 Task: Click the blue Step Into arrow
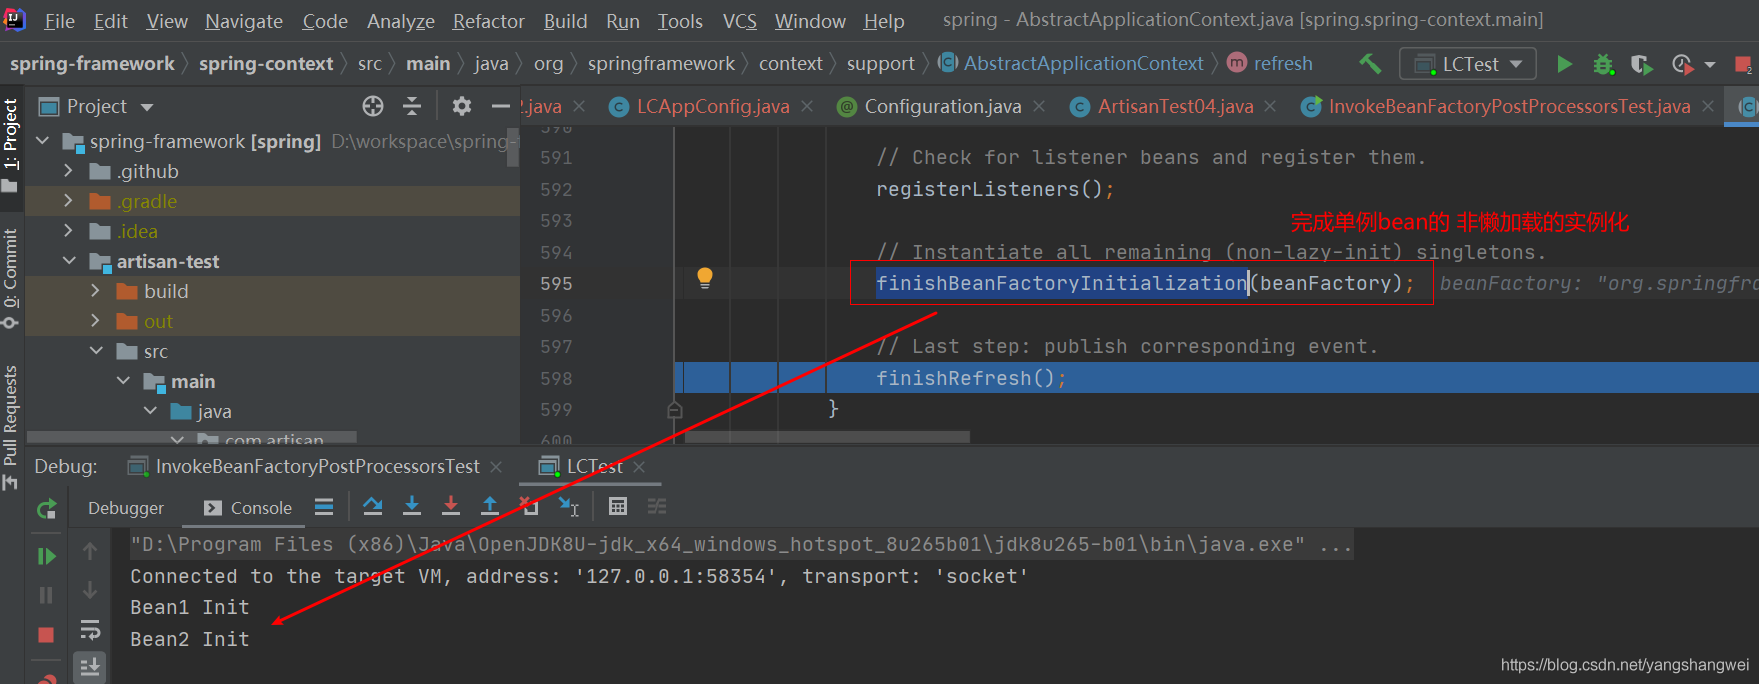point(412,507)
